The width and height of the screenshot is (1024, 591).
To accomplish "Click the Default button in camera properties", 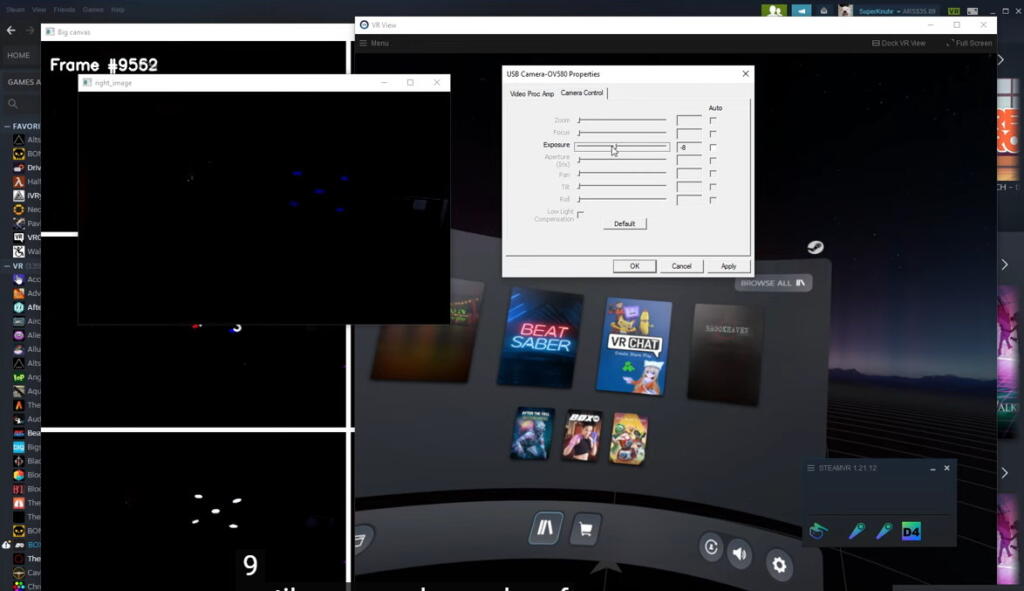I will (x=624, y=223).
